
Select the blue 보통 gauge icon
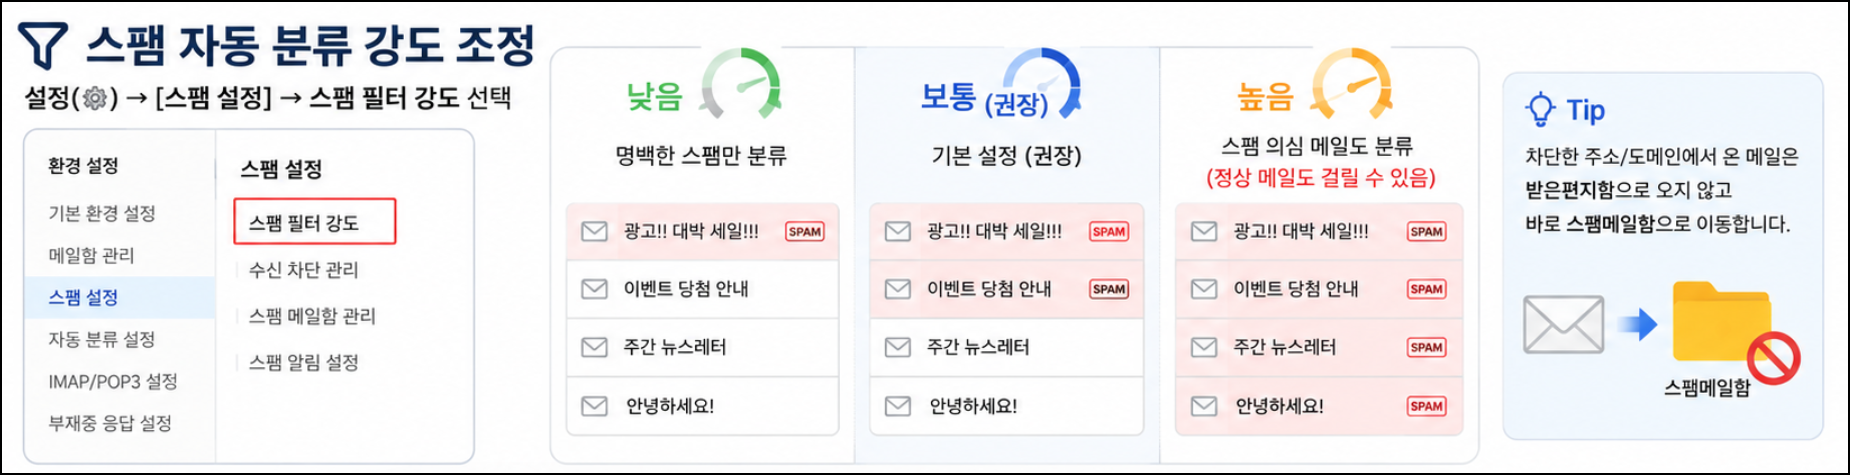pyautogui.click(x=1041, y=82)
